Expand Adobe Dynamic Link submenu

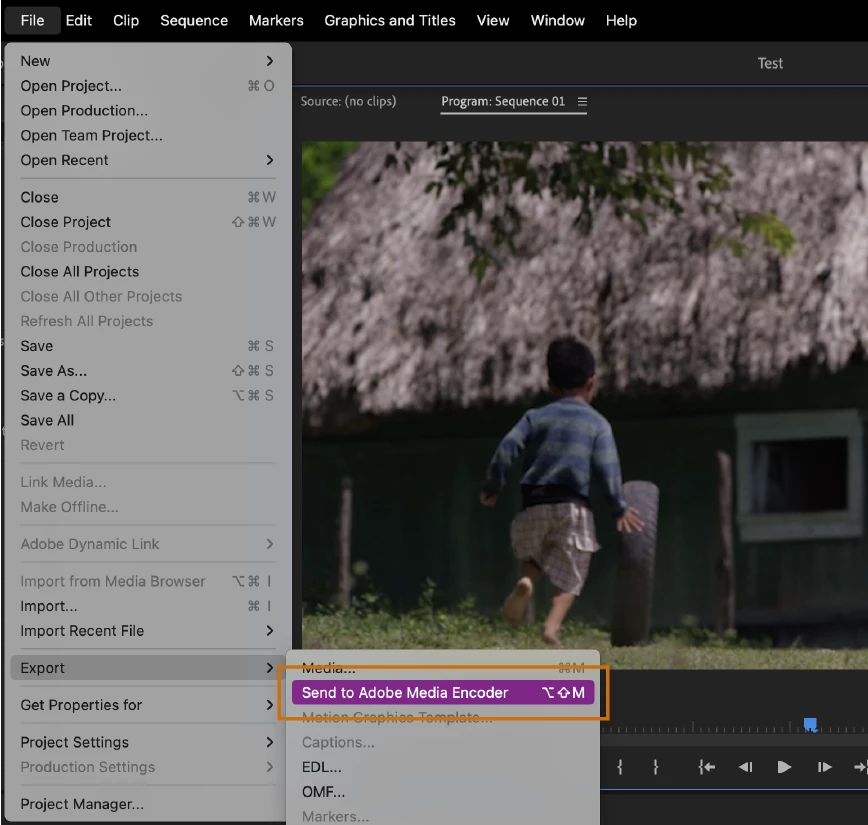pyautogui.click(x=148, y=544)
